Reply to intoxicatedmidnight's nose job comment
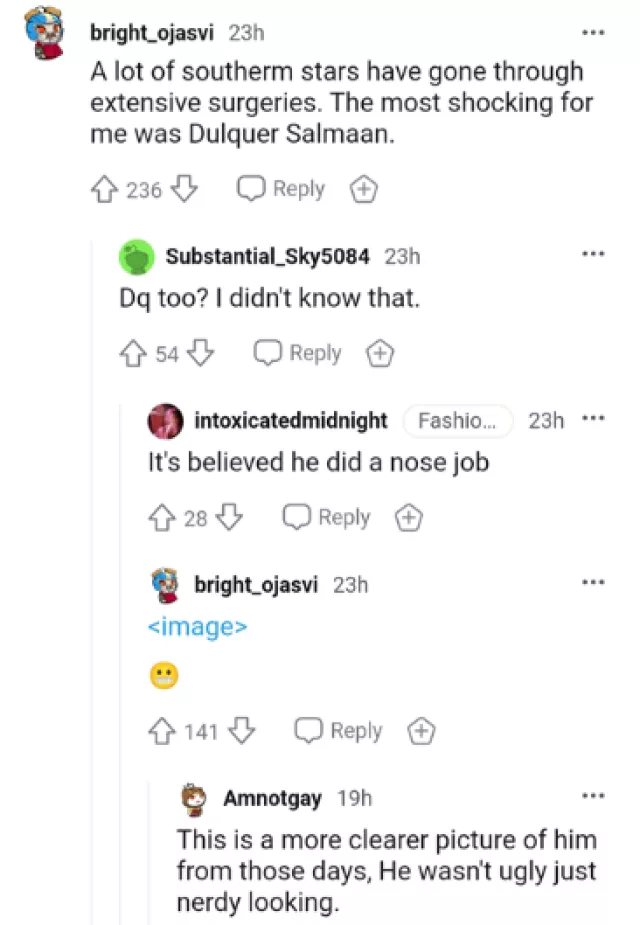Image resolution: width=640 pixels, height=925 pixels. click(x=327, y=517)
